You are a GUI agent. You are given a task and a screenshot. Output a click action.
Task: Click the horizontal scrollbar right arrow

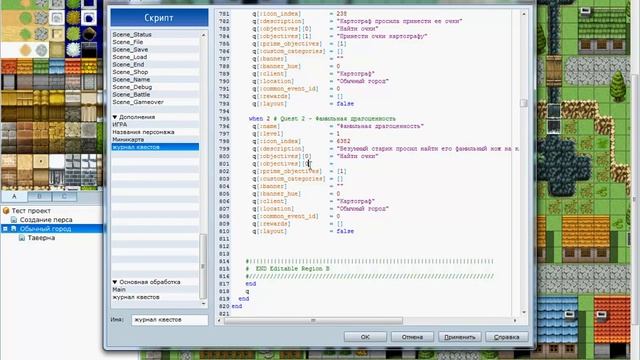[x=515, y=321]
